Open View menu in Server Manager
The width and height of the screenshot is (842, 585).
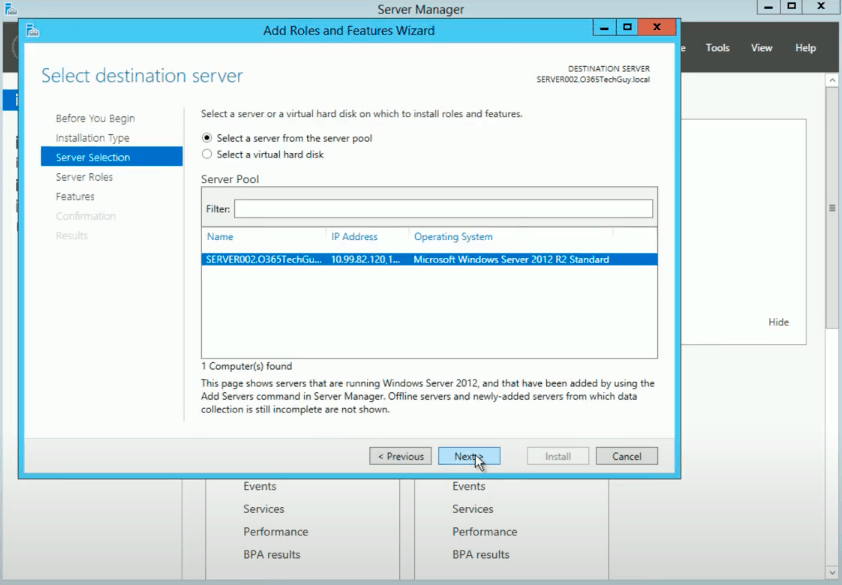pos(761,48)
